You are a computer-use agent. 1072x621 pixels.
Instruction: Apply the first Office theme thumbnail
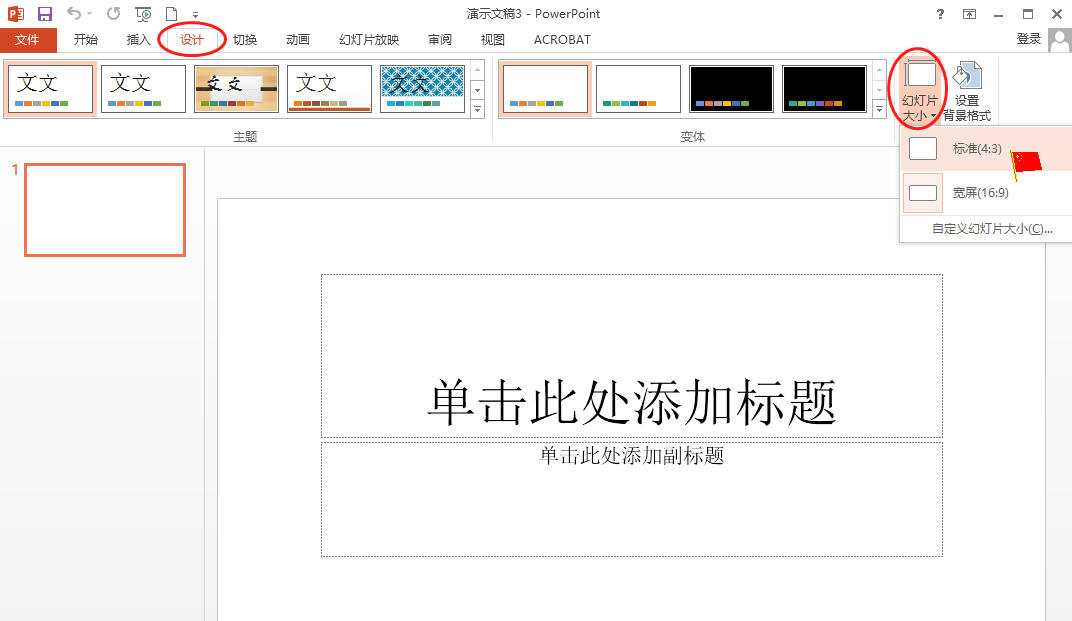(51, 89)
